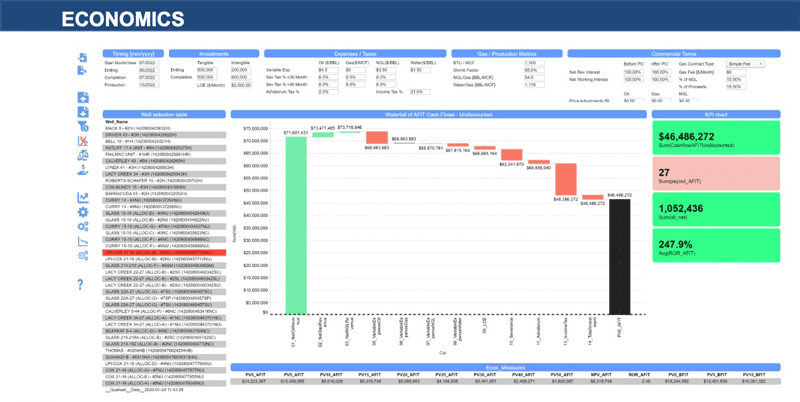The image size is (800, 402).
Task: Select well MACK 8 - #2H in table
Action: (150, 129)
